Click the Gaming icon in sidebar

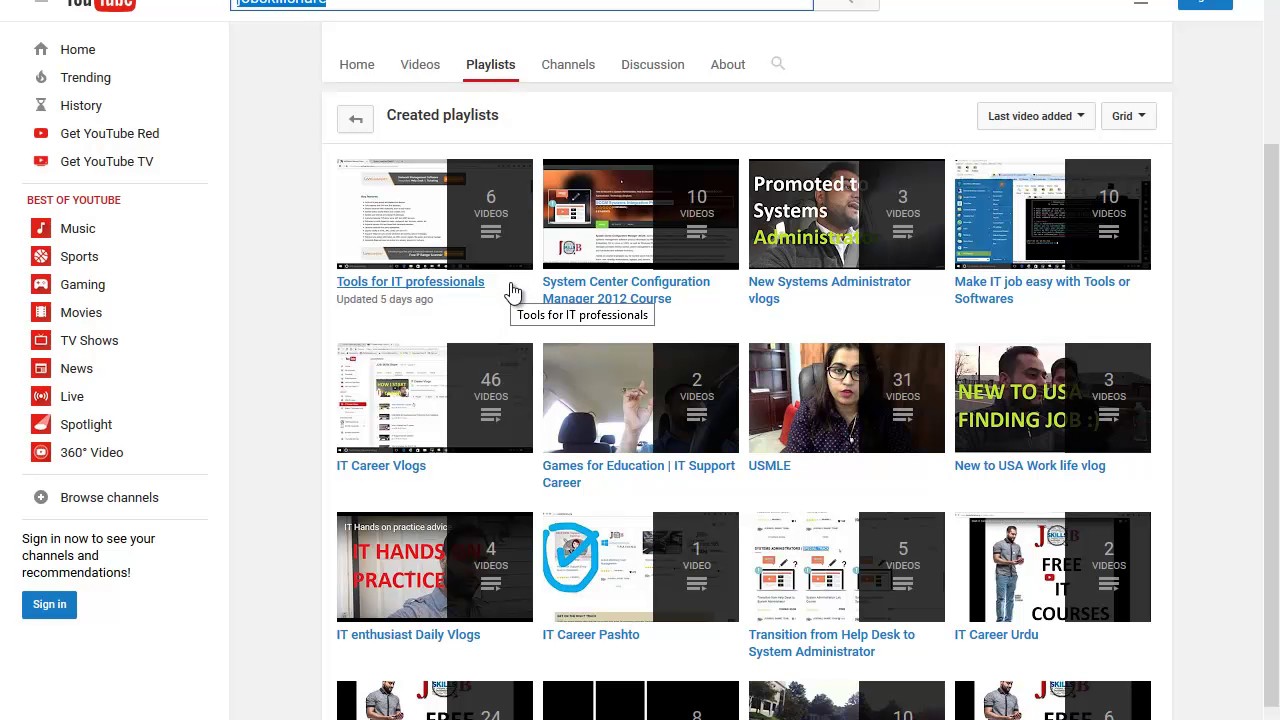(40, 284)
